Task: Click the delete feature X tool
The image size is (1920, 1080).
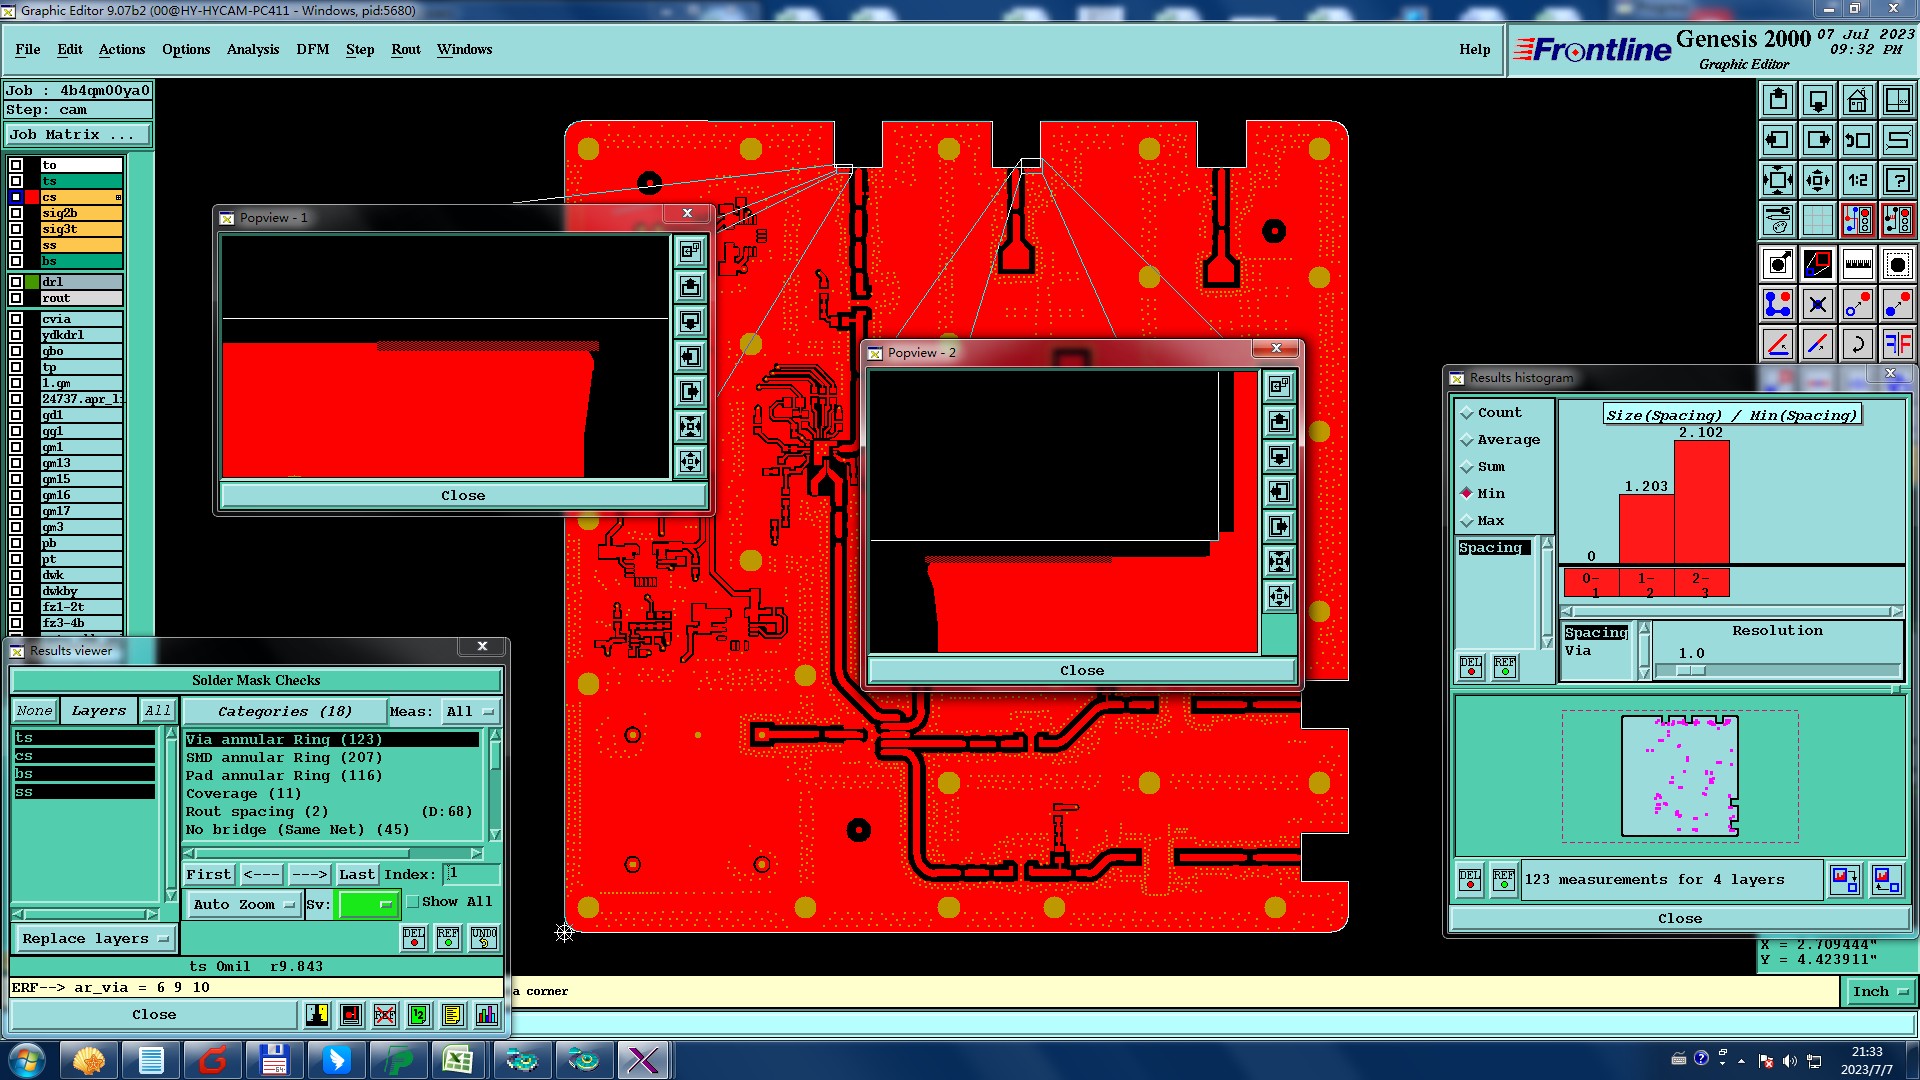Action: click(1817, 305)
